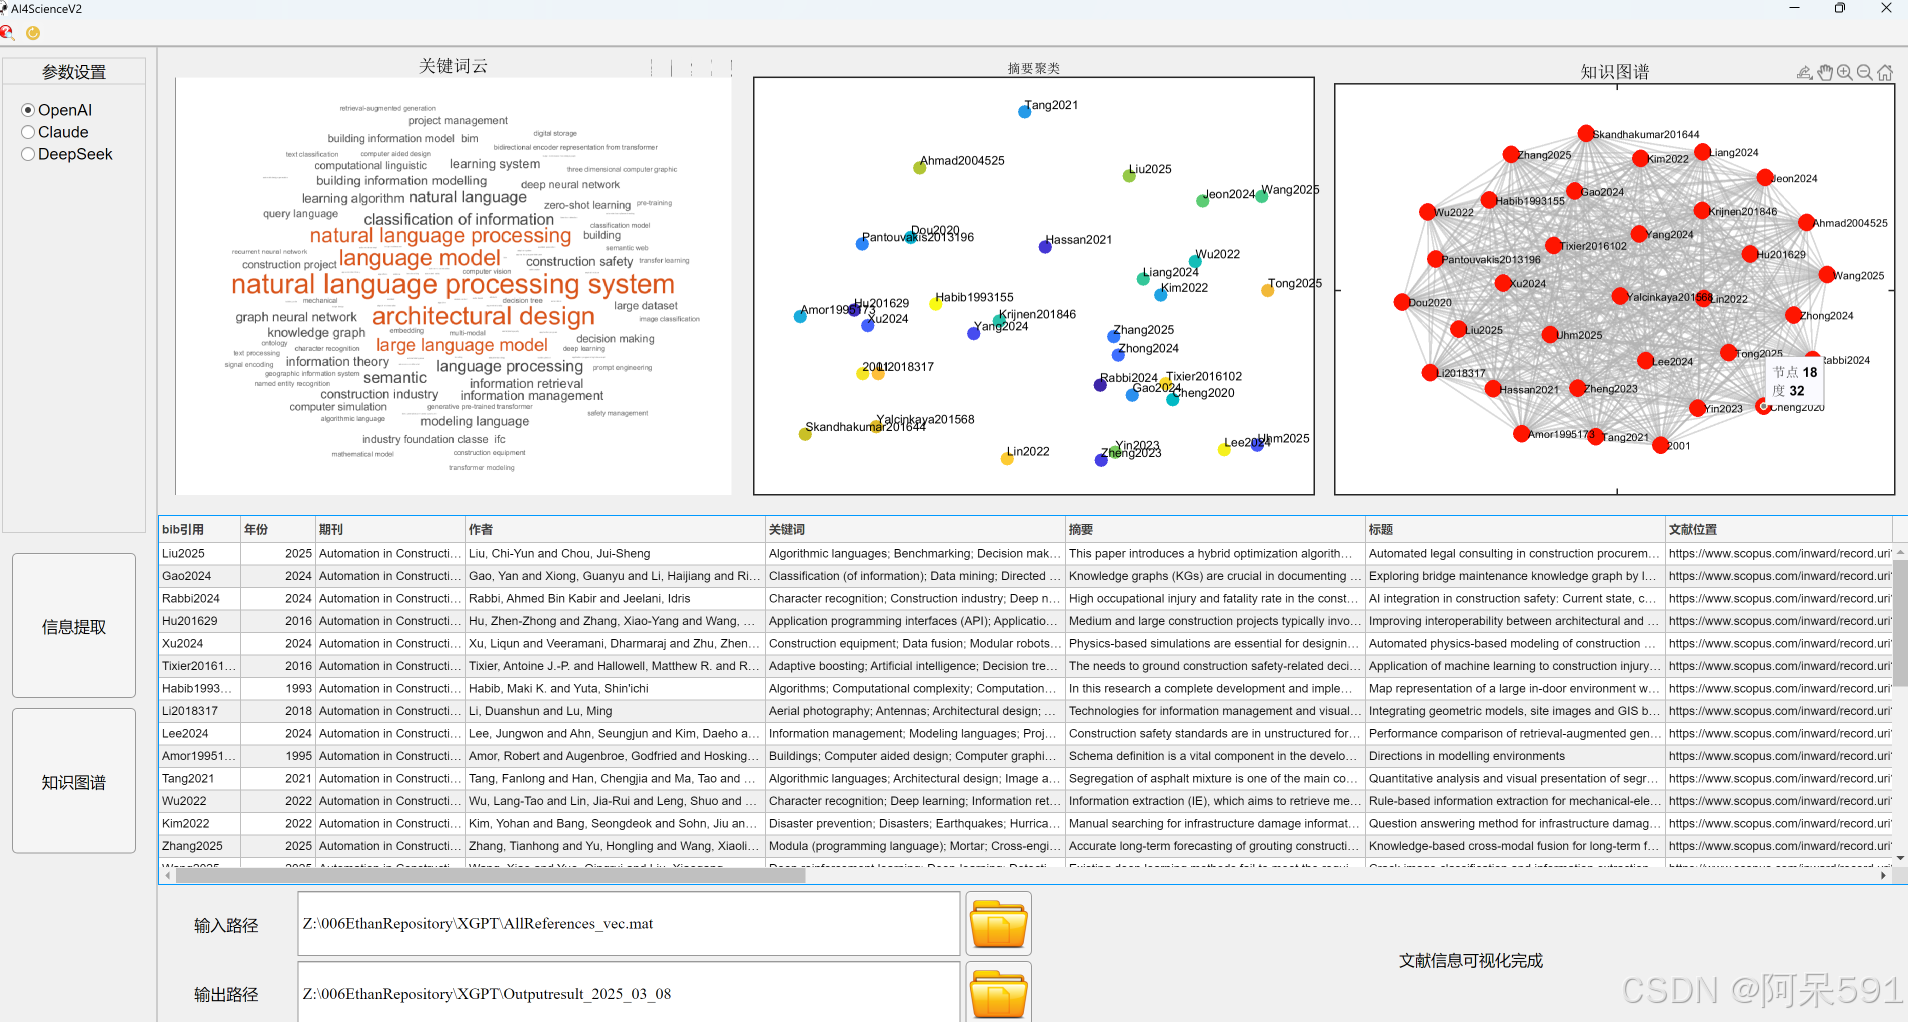Select the OpenAI radio button
The width and height of the screenshot is (1908, 1022).
pos(28,110)
